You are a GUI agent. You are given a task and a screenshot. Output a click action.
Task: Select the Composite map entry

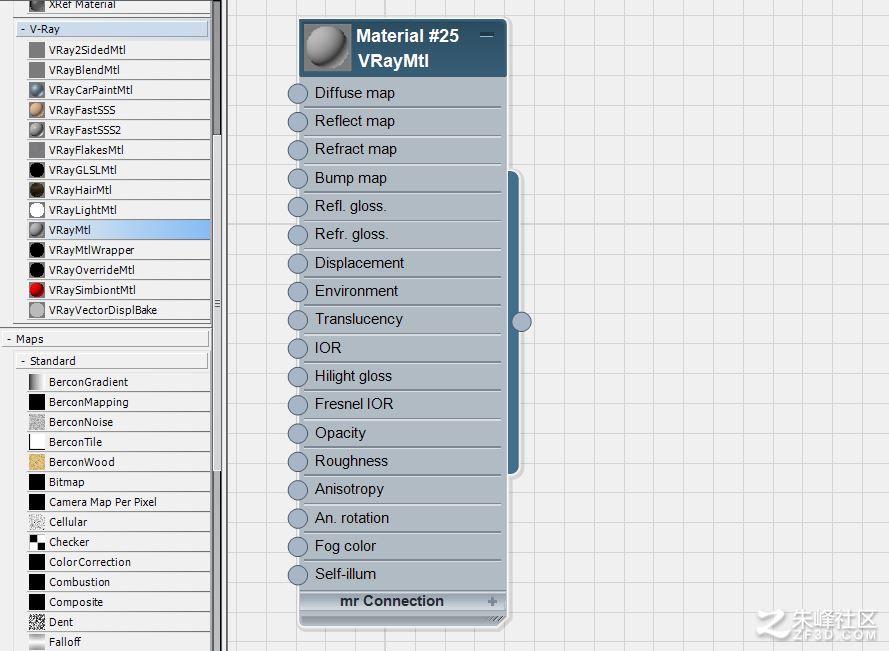click(119, 602)
